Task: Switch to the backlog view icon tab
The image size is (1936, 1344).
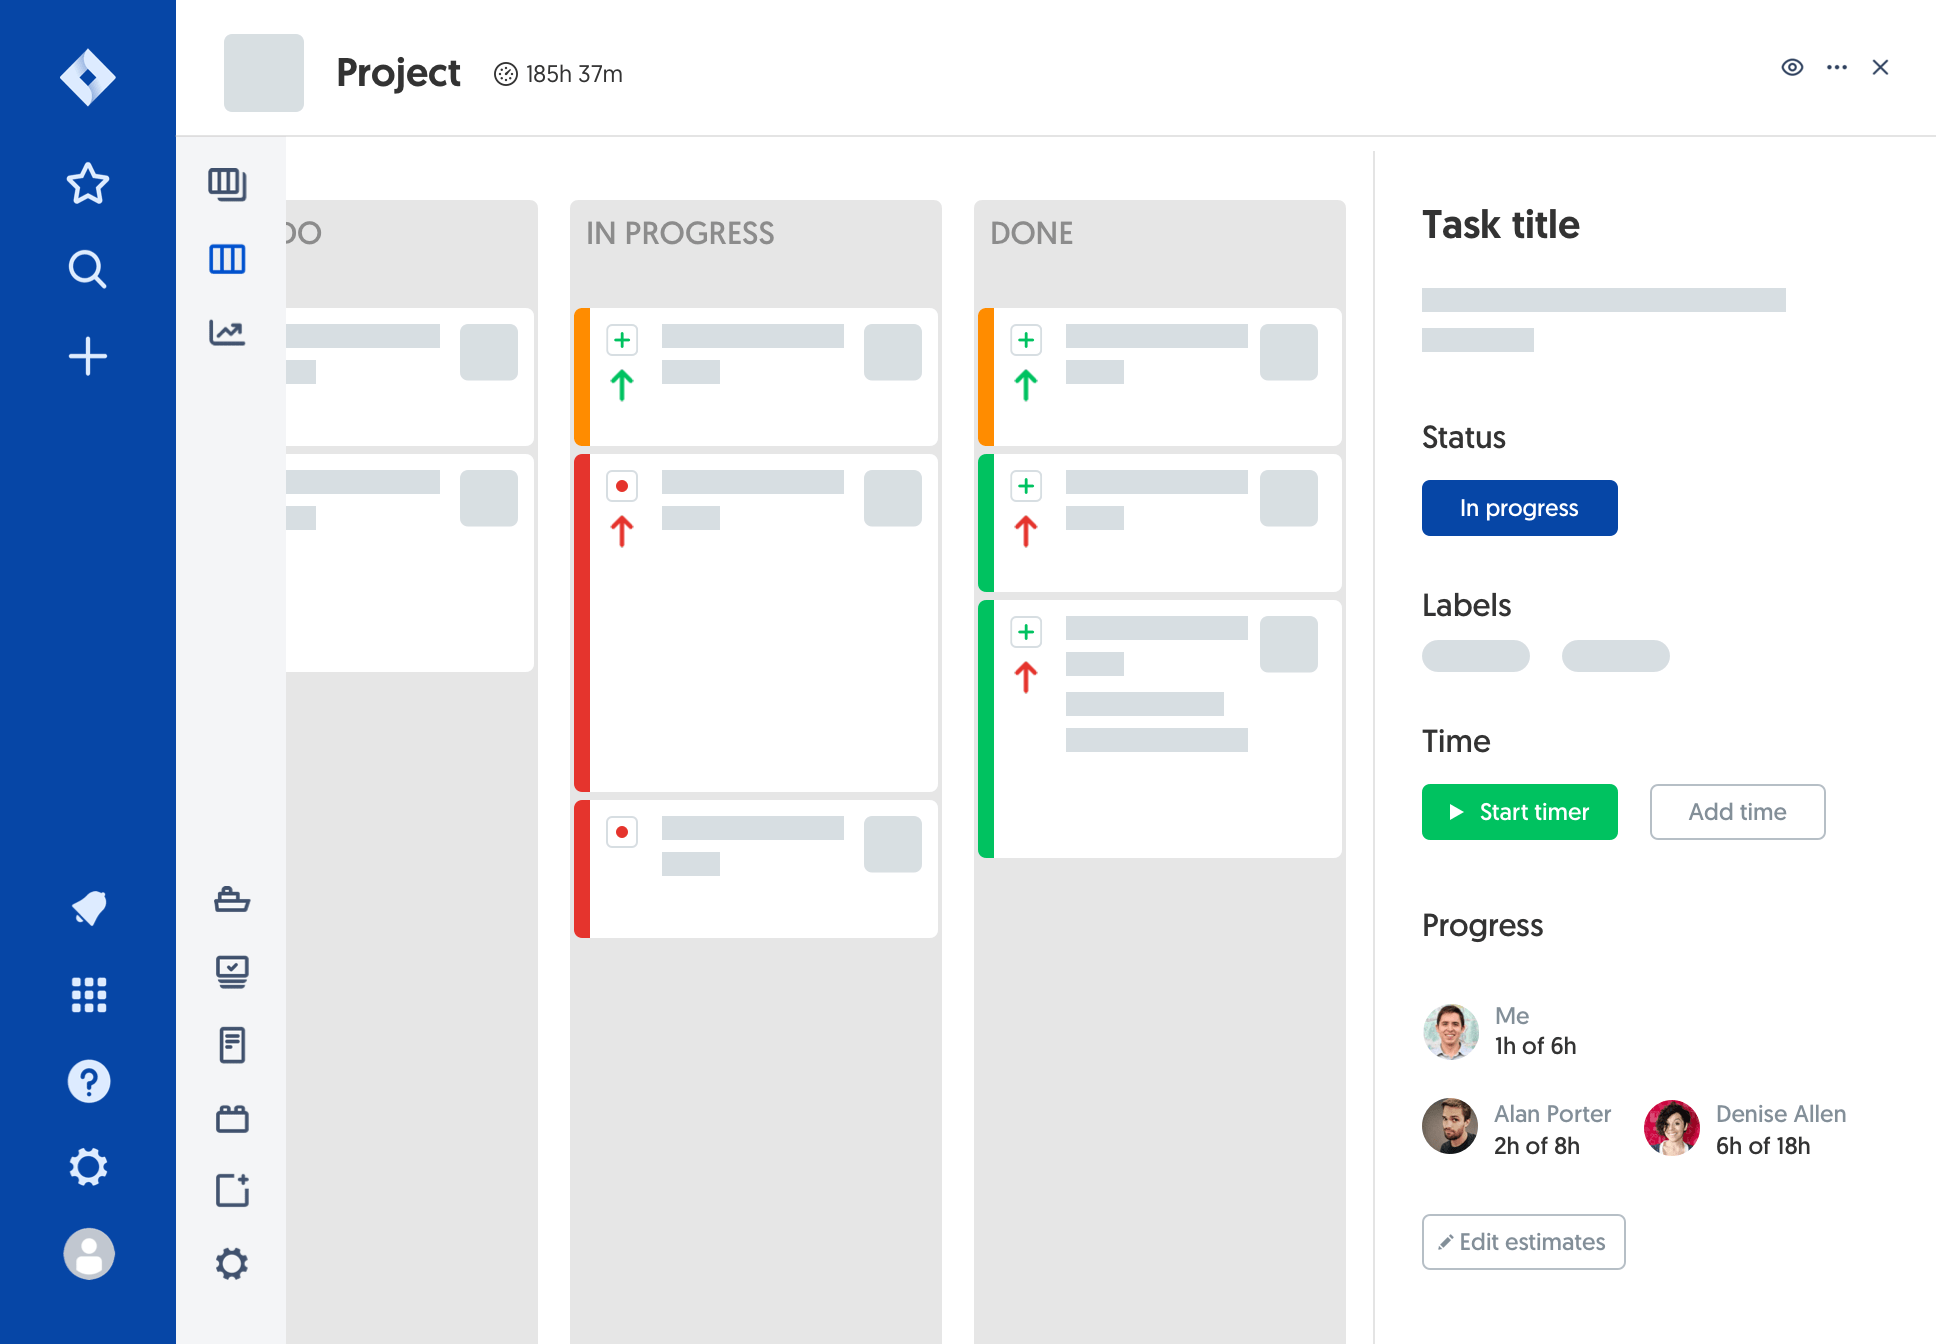Action: point(227,184)
